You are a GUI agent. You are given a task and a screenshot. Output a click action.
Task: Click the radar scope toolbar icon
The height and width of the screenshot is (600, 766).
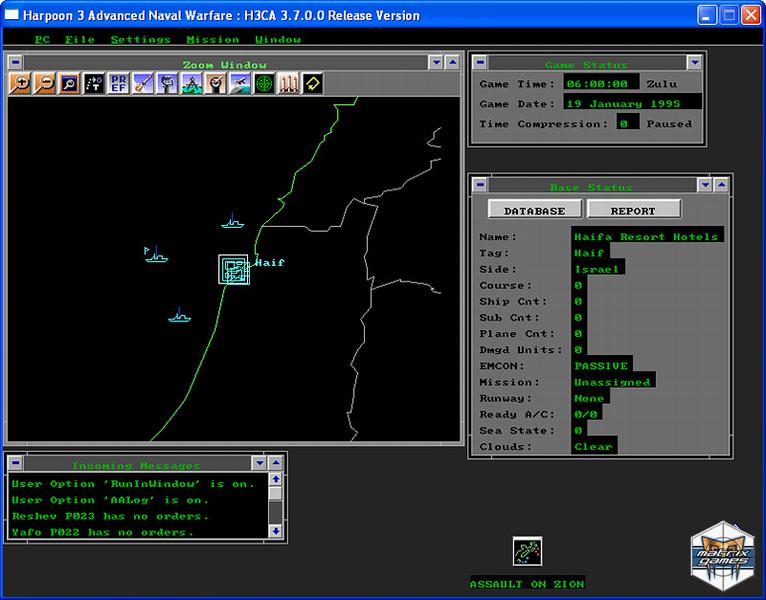[264, 84]
